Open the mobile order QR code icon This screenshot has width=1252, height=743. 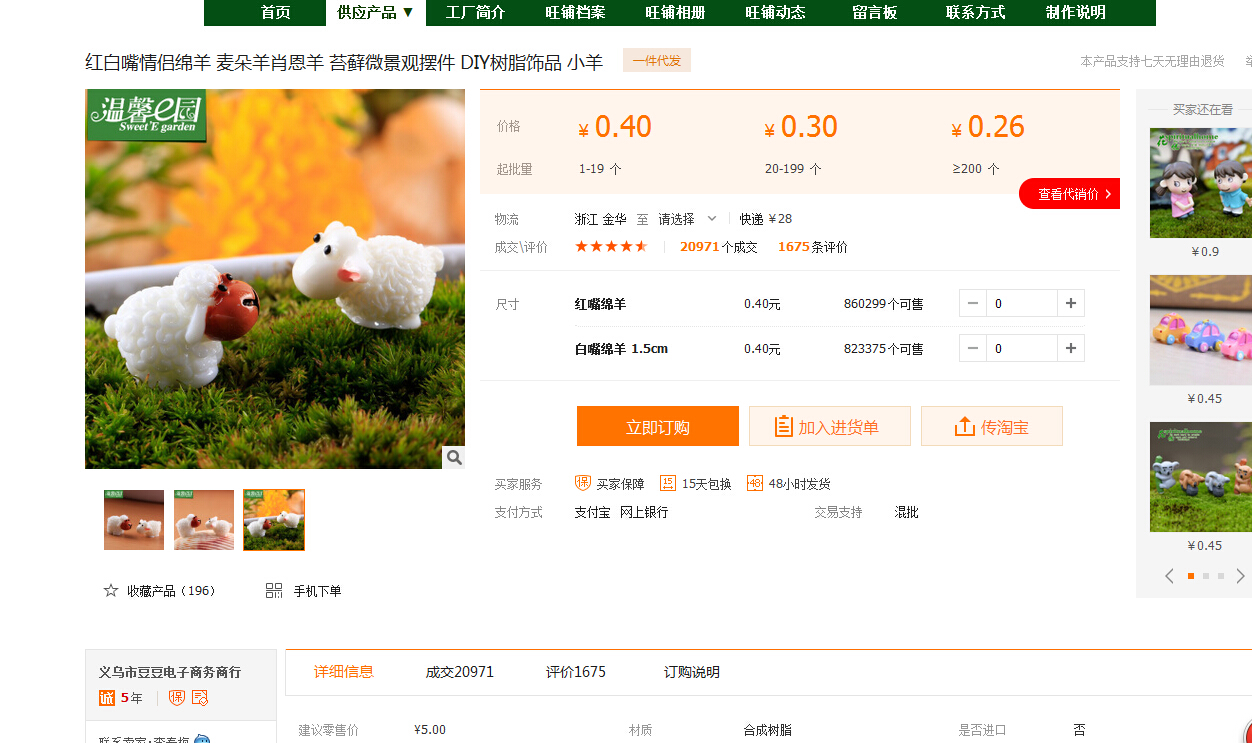274,591
